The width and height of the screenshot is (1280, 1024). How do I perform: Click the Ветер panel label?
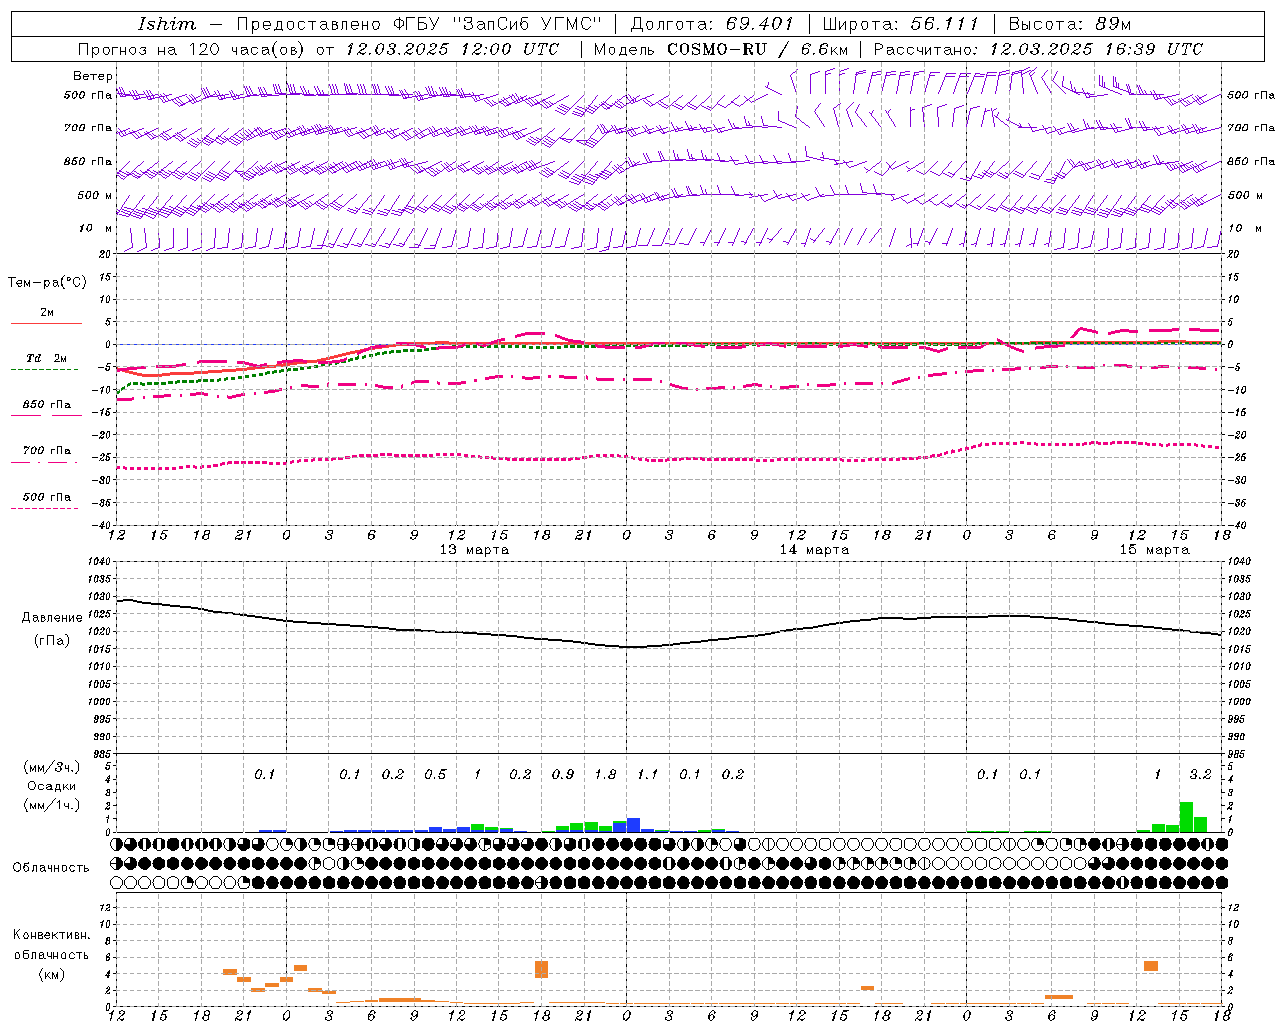92,76
